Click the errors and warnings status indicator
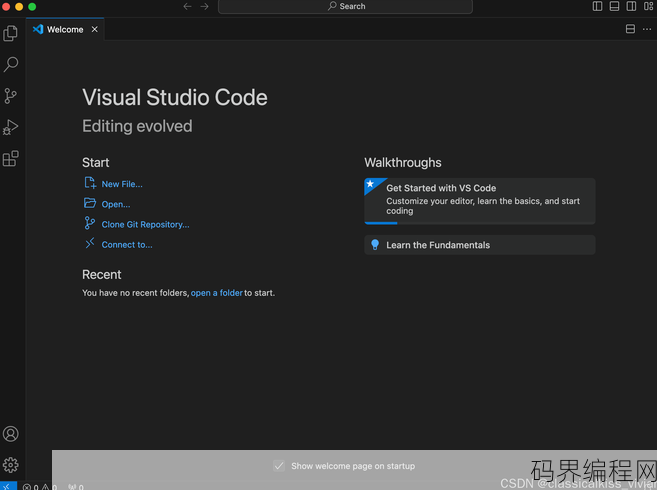 click(x=40, y=487)
